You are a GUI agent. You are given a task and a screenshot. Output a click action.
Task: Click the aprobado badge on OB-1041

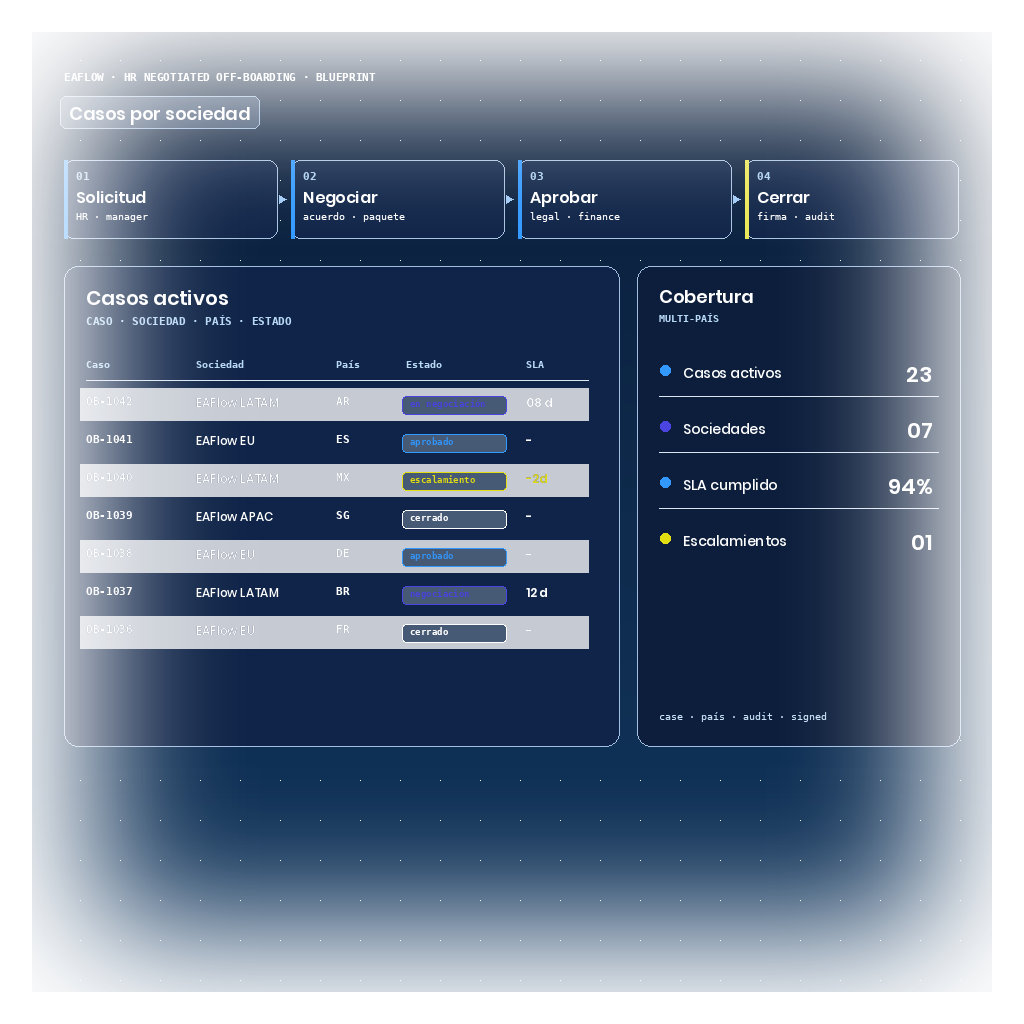click(x=455, y=443)
